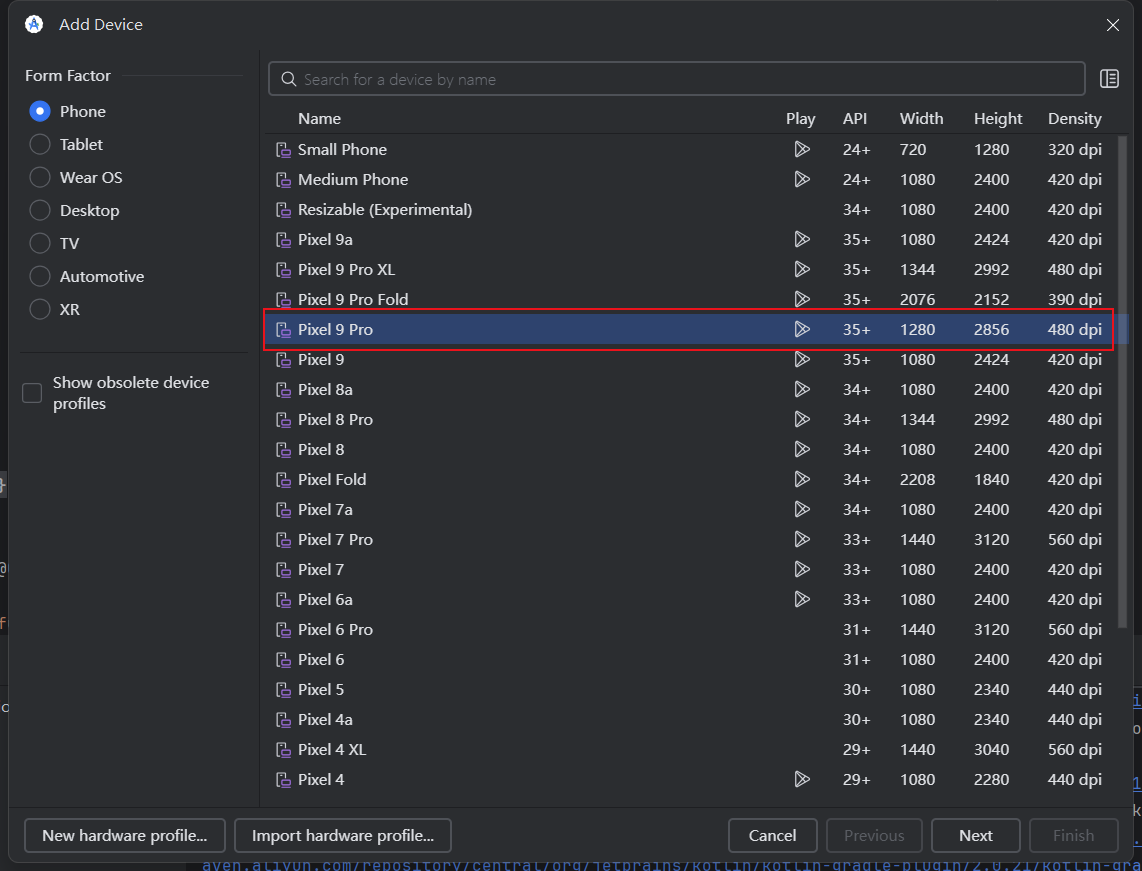This screenshot has height=871, width=1142.
Task: Click the Android Studio logo icon
Action: coord(34,24)
